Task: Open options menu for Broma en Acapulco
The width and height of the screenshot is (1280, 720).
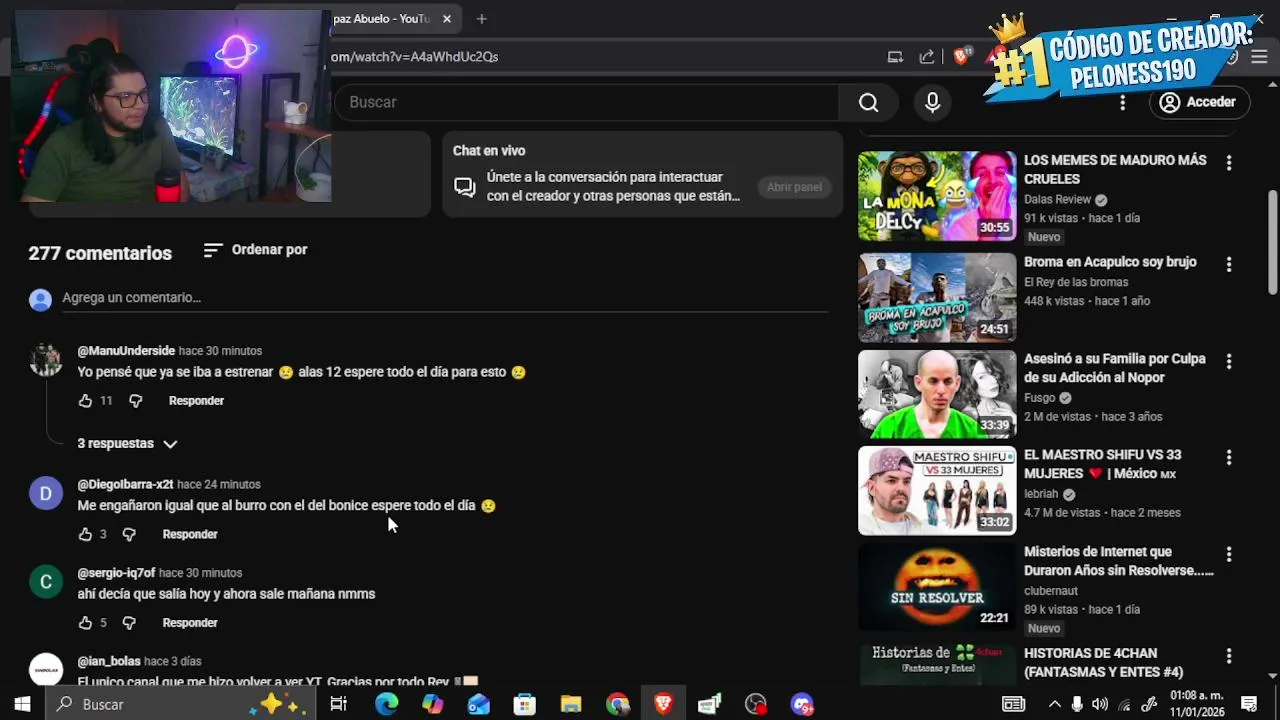Action: click(1229, 265)
